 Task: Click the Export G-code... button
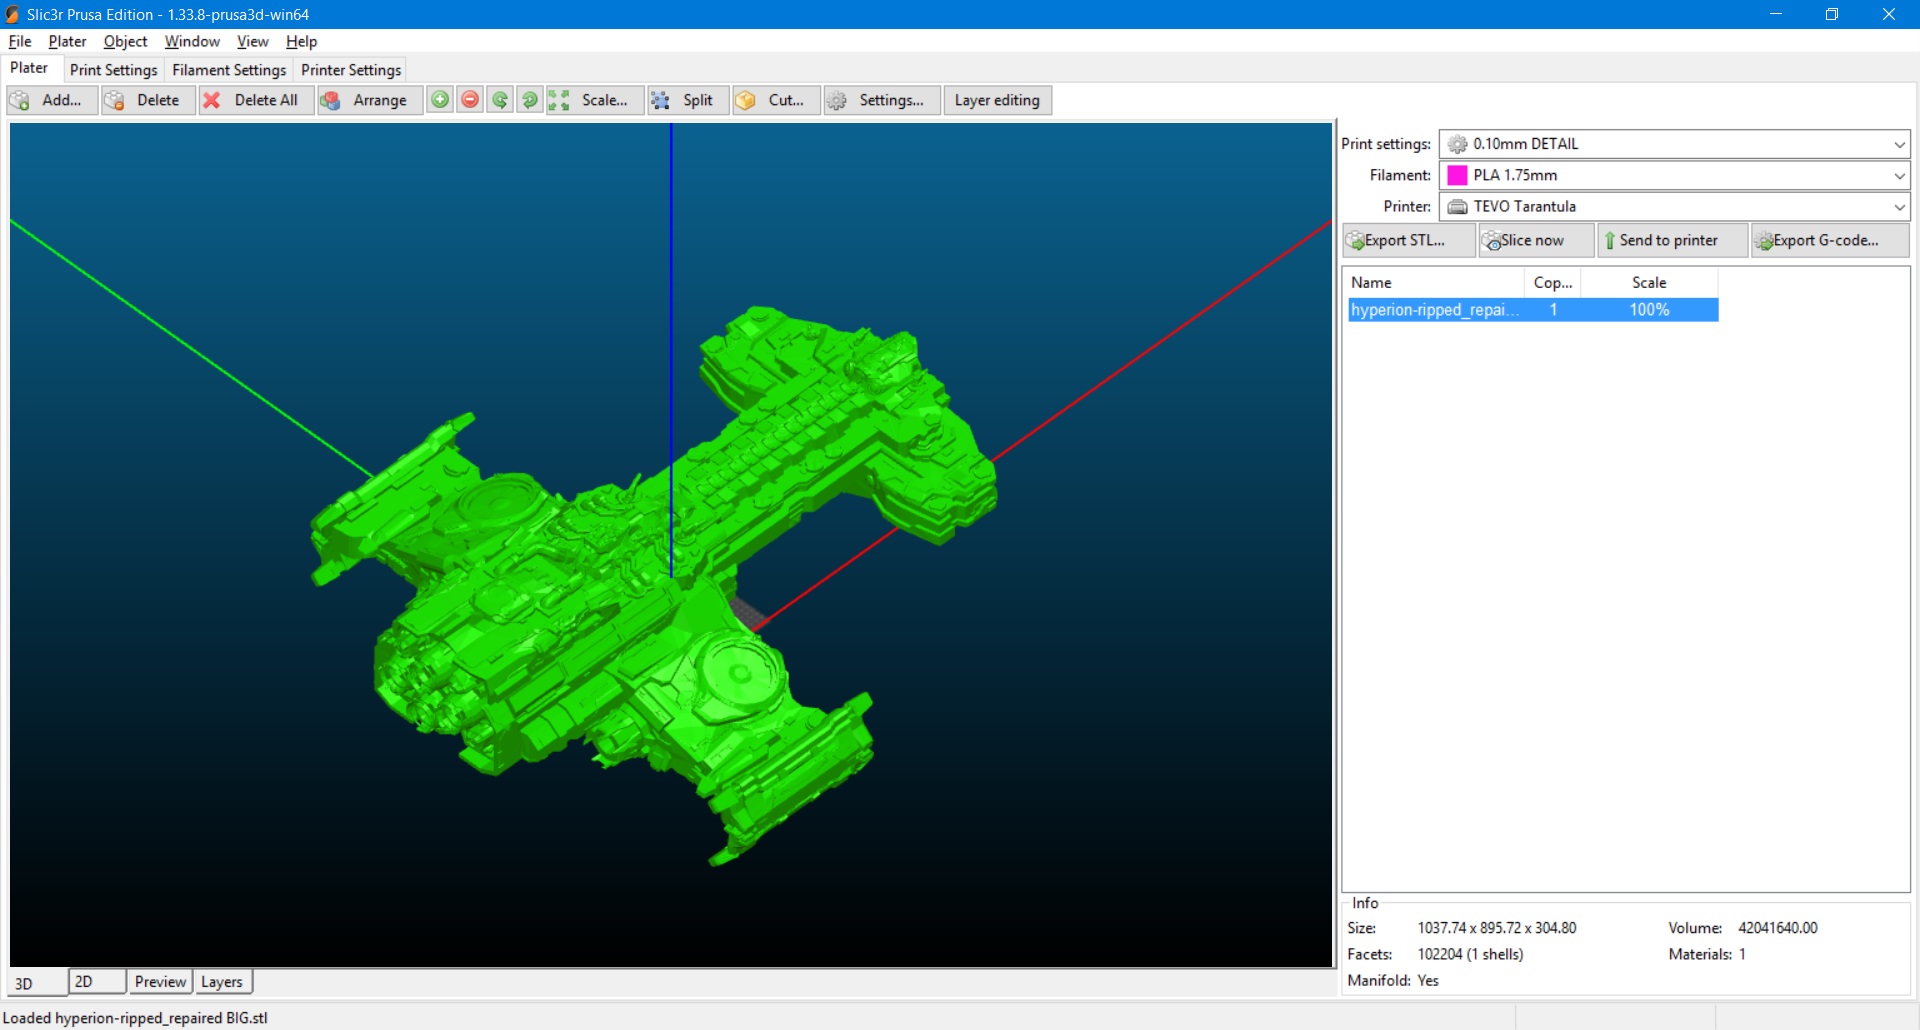point(1830,240)
